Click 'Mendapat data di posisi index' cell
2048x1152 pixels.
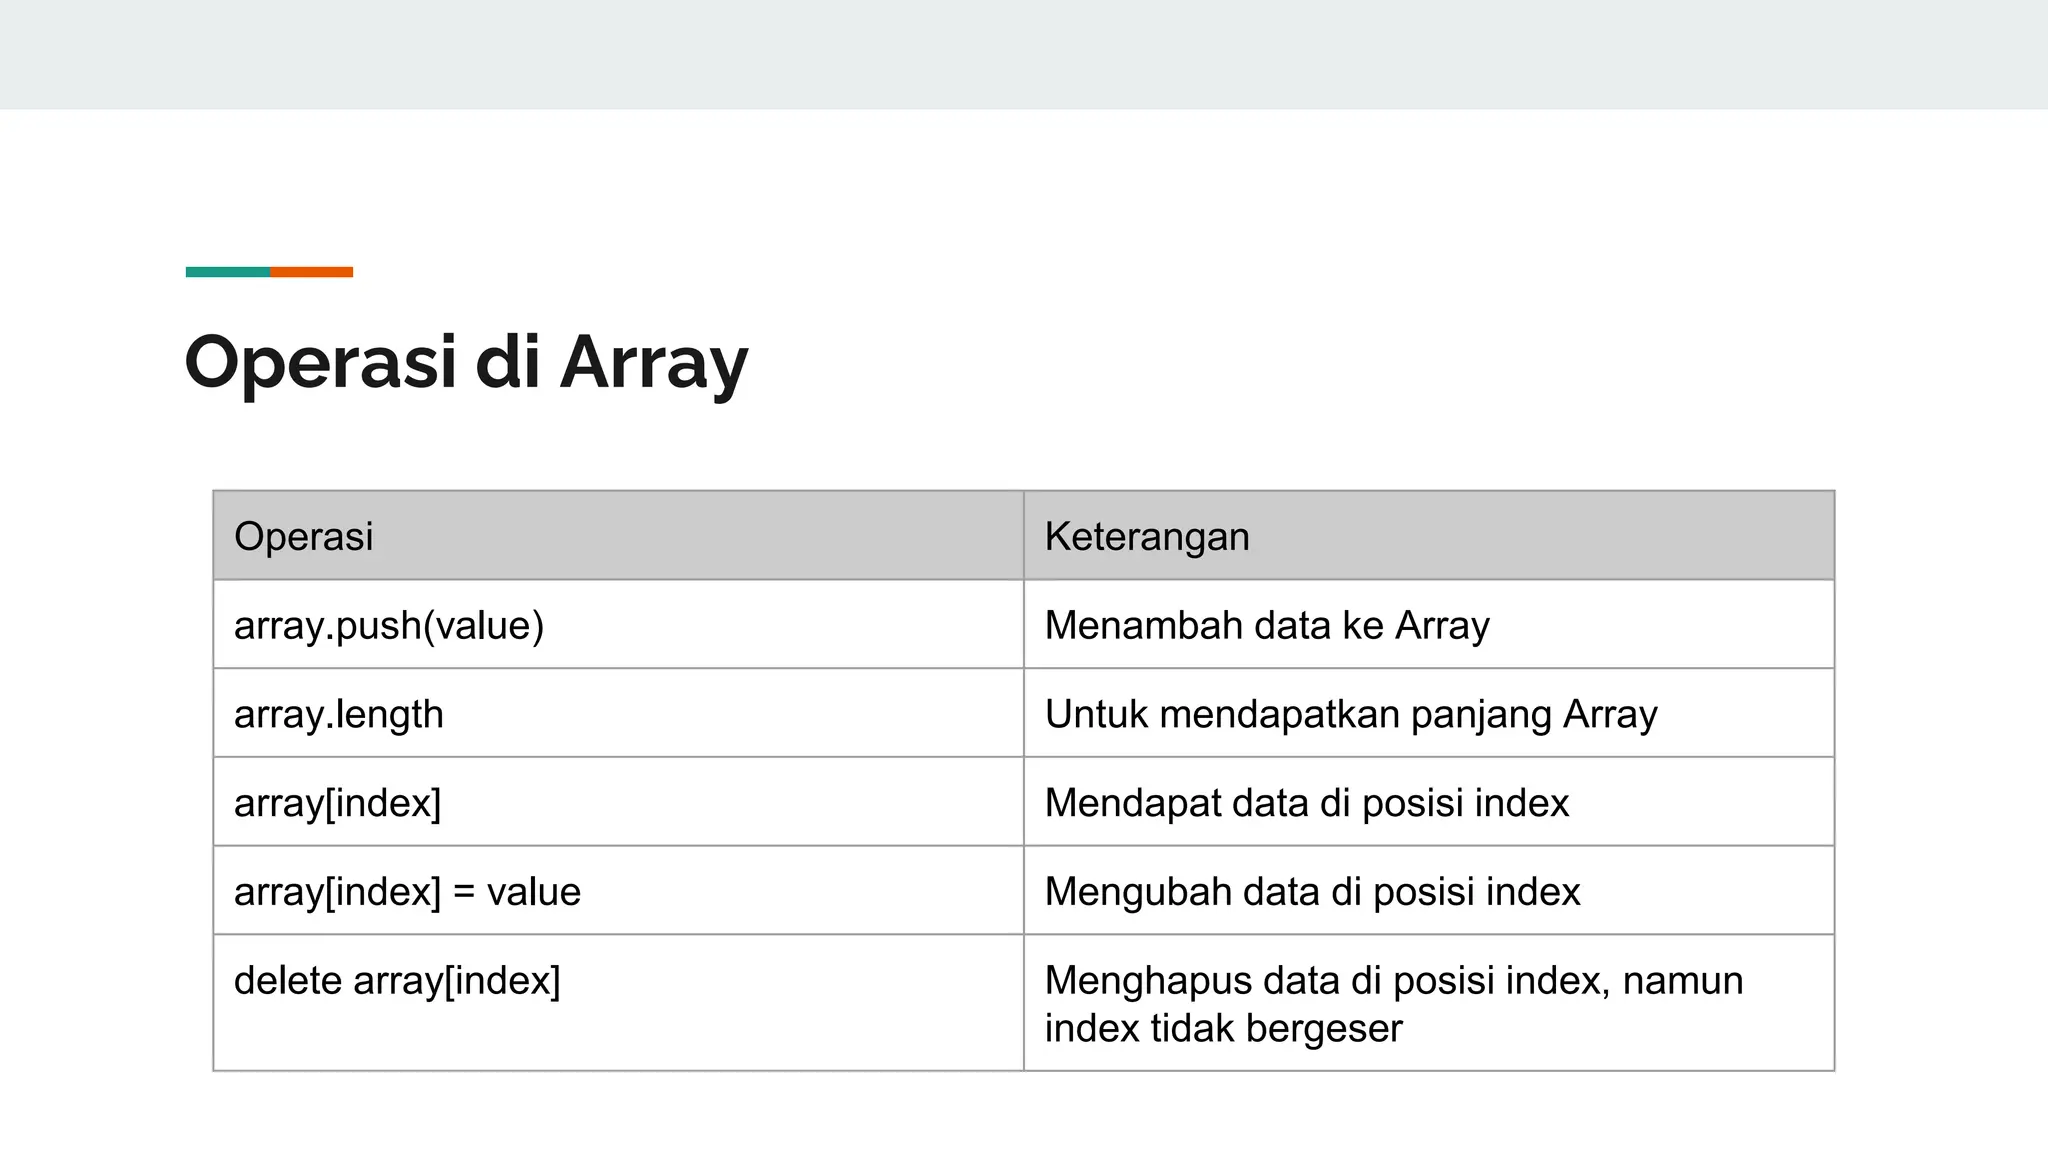pyautogui.click(x=1429, y=802)
